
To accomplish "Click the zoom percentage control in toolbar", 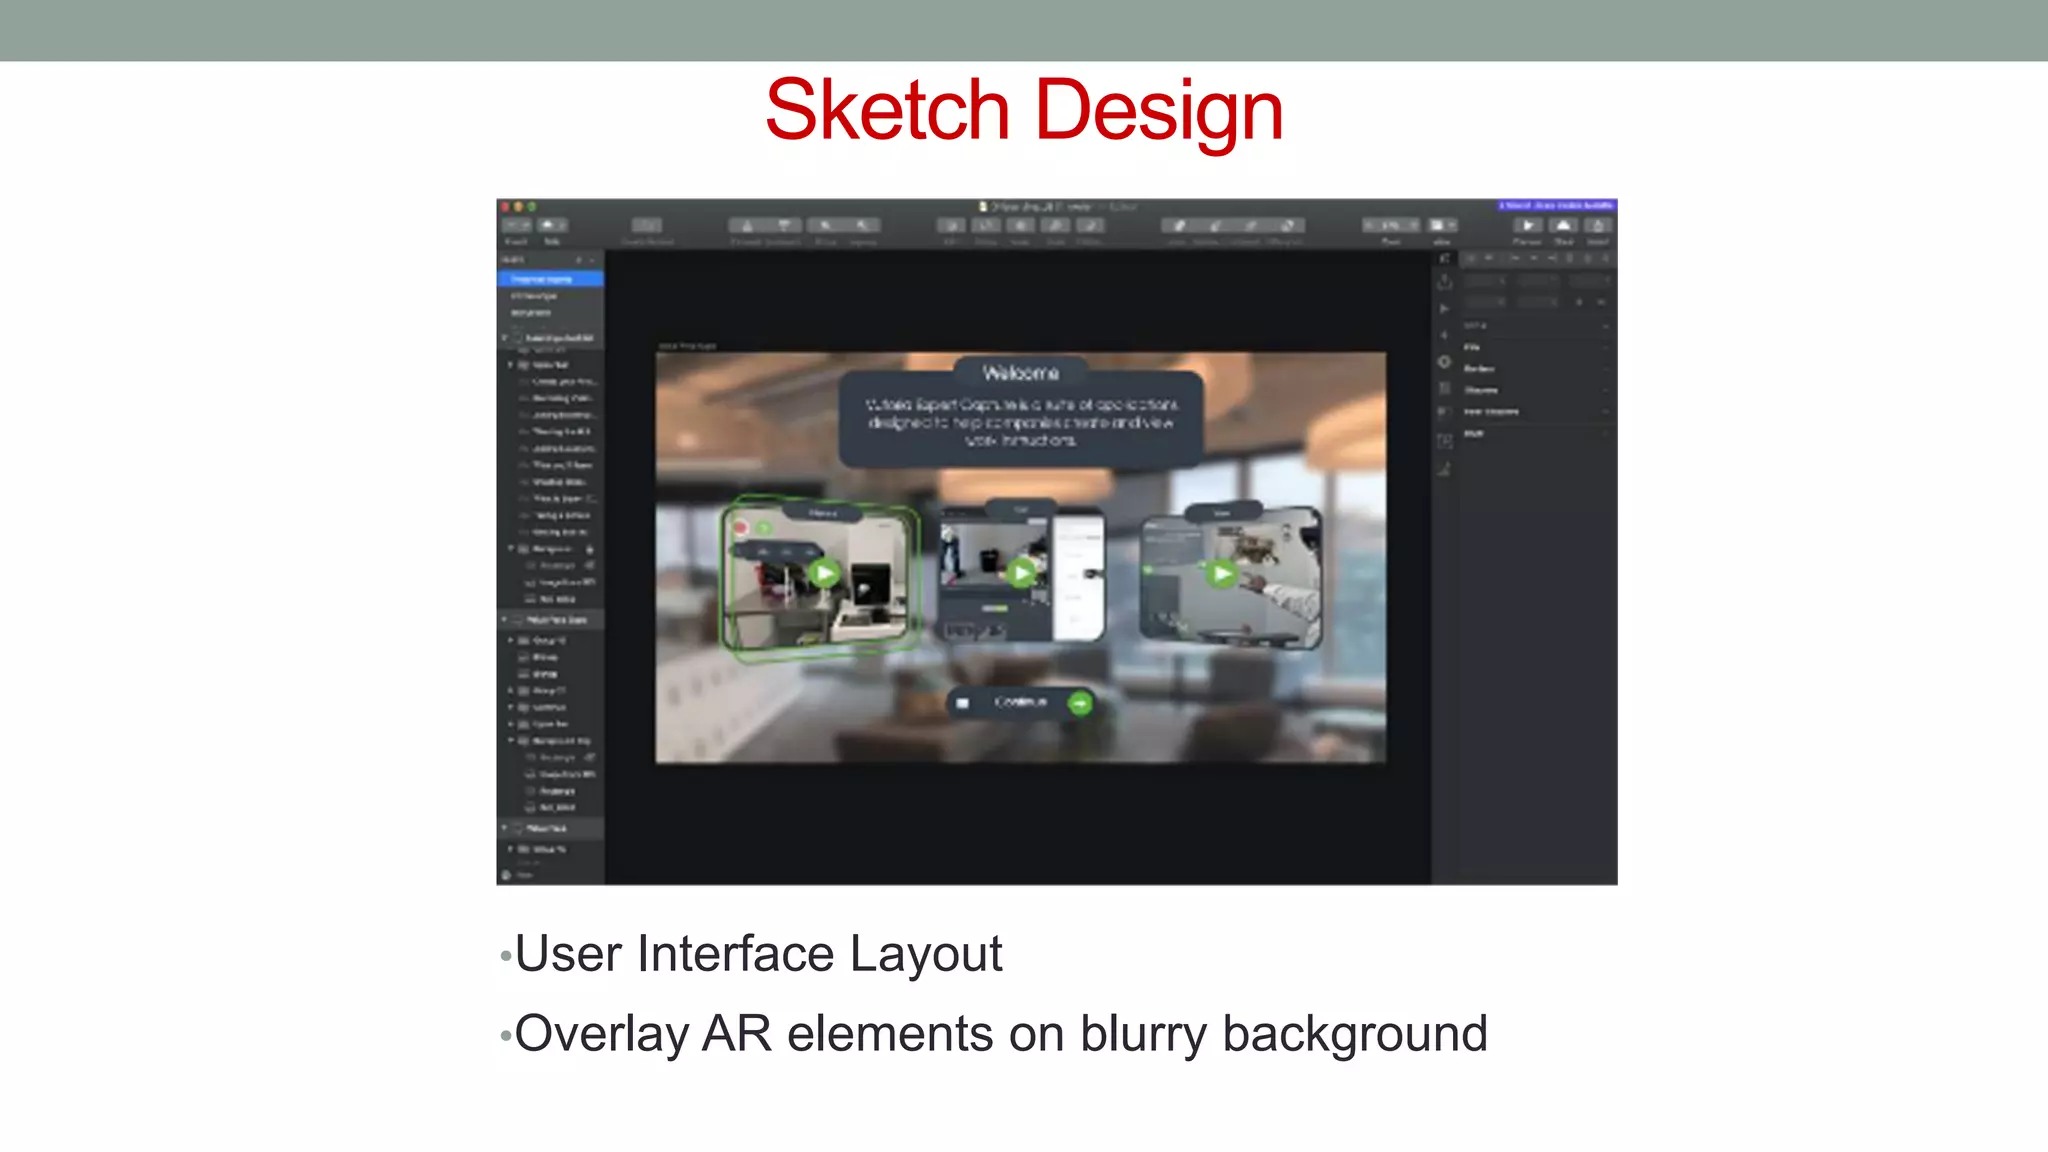I will point(1390,226).
